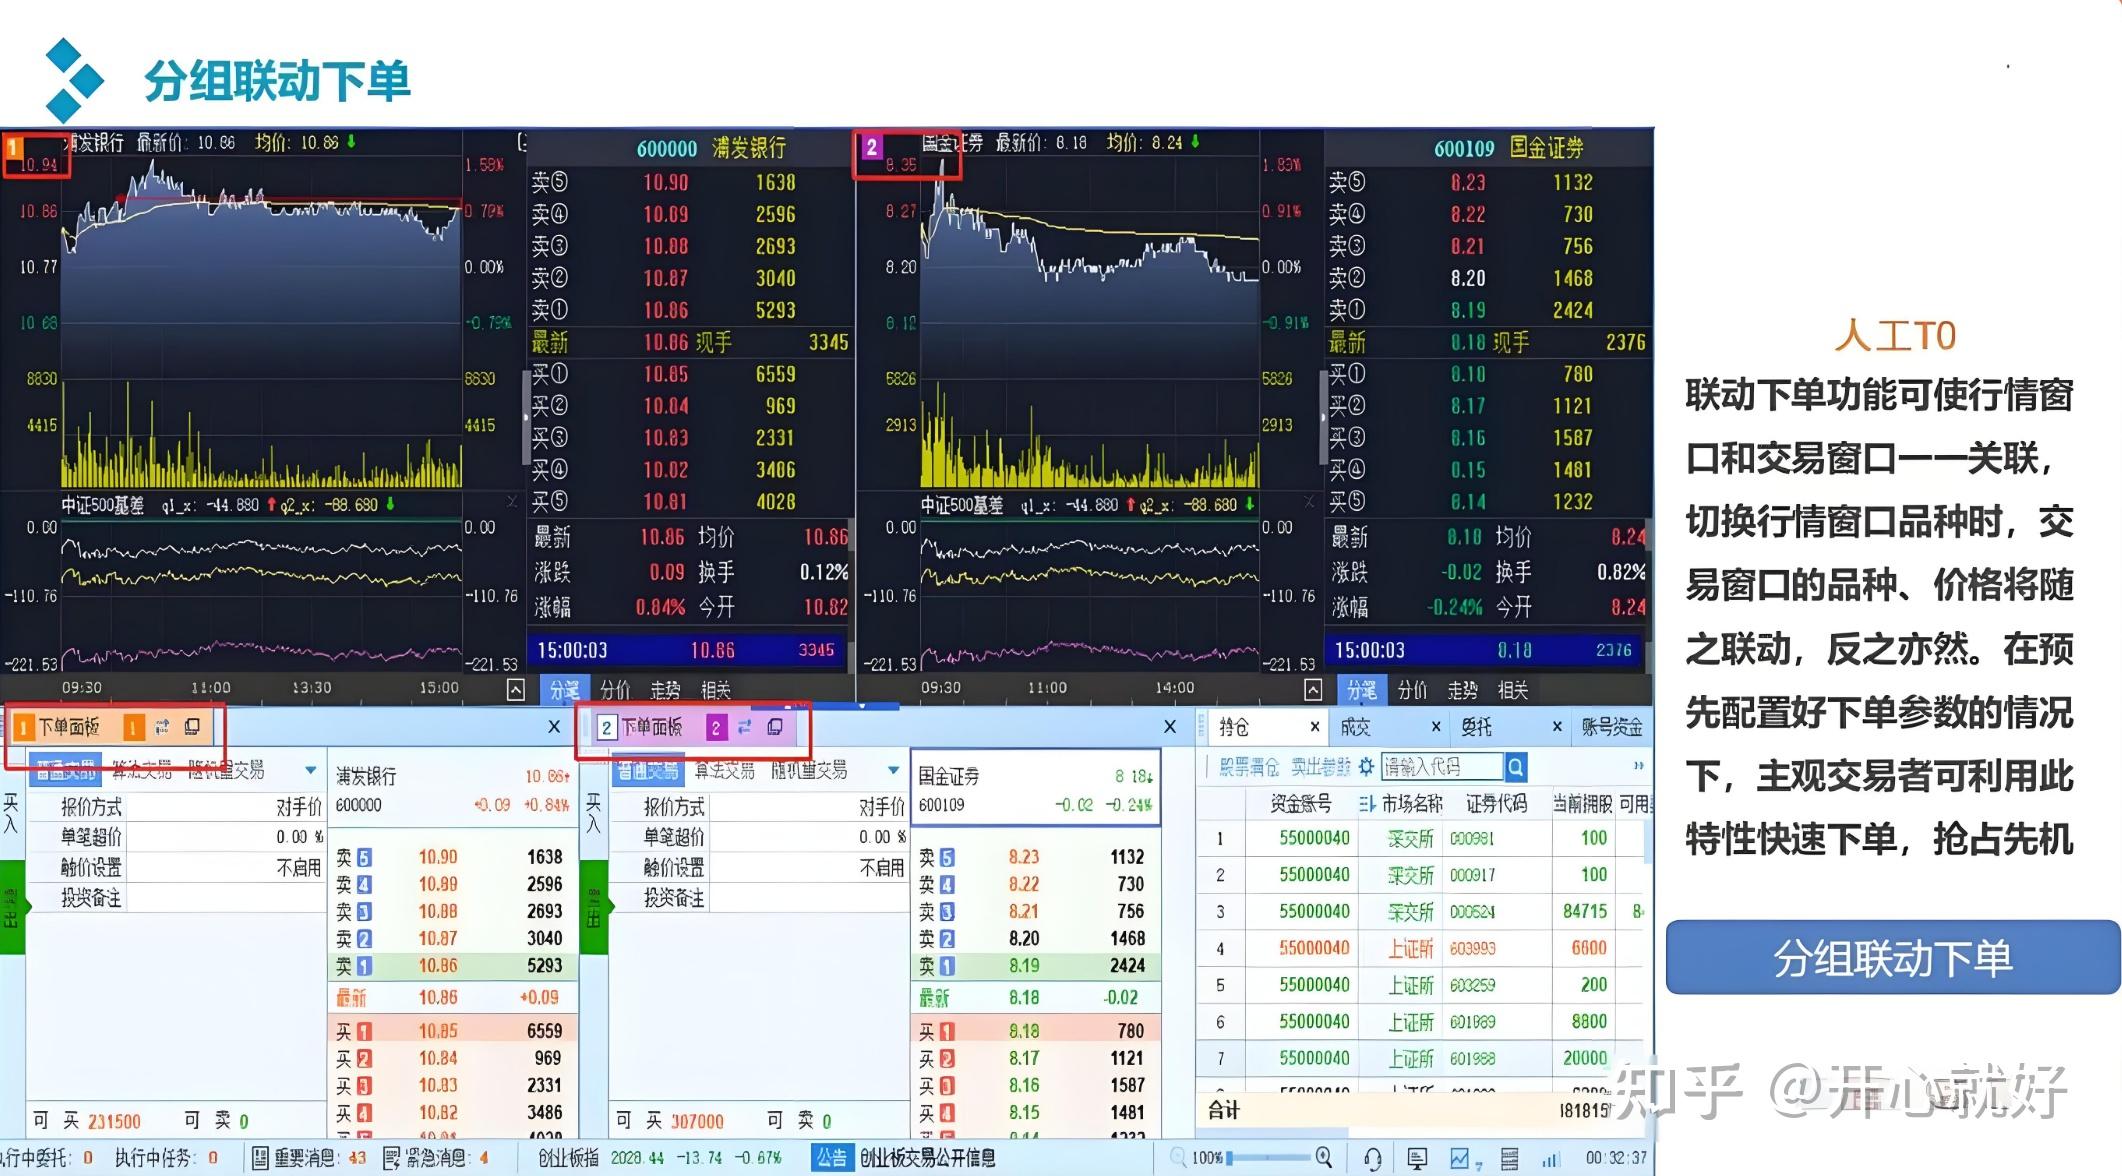Viewport: 2122px width, 1176px height.
Task: Select 算法交易 in order panel 2
Action: point(724,770)
